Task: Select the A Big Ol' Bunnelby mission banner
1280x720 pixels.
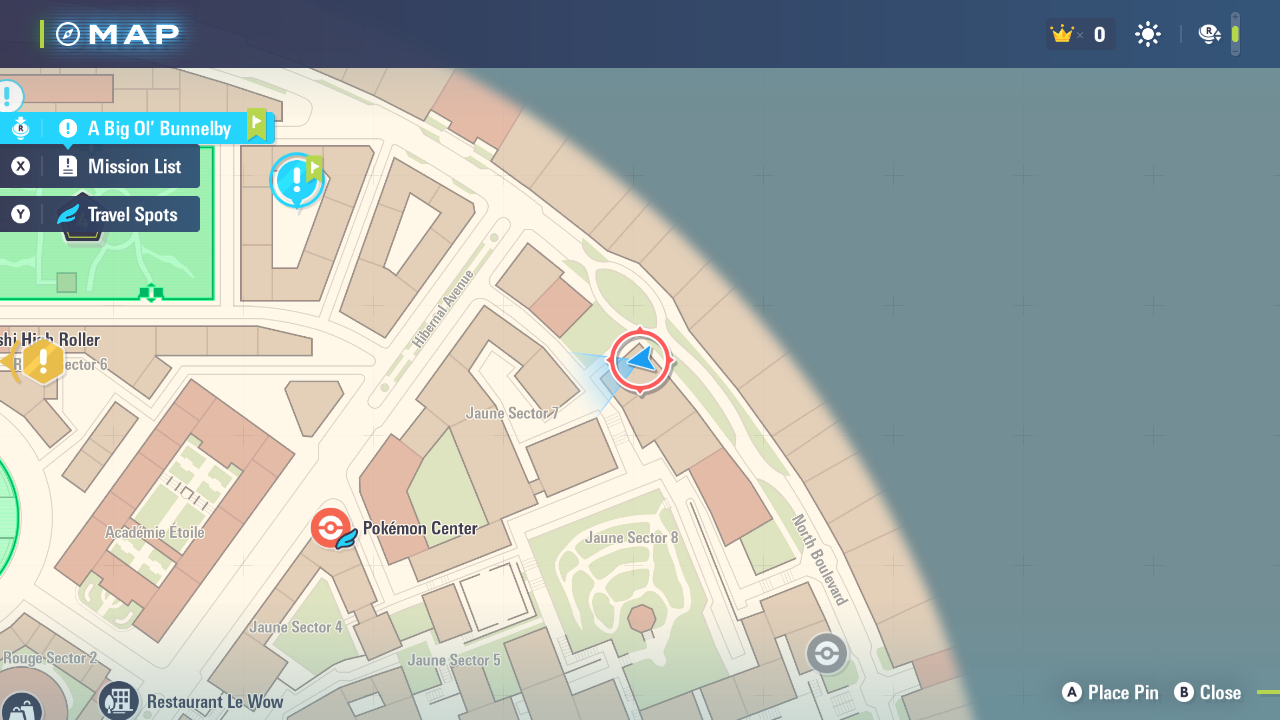Action: click(x=137, y=128)
